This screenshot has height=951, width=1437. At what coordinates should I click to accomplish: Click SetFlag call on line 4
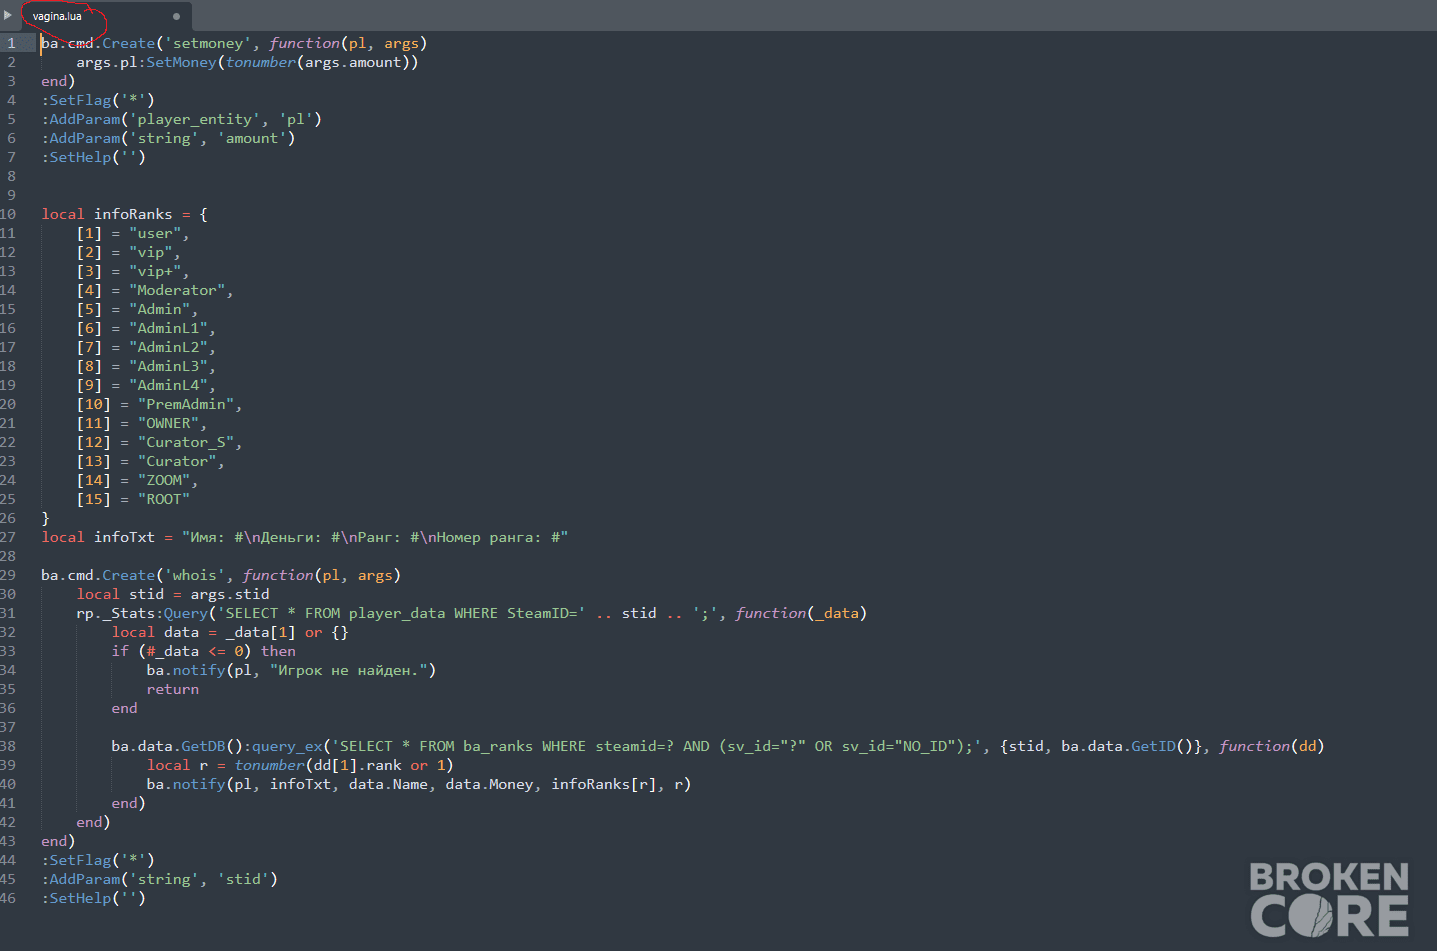pyautogui.click(x=81, y=100)
